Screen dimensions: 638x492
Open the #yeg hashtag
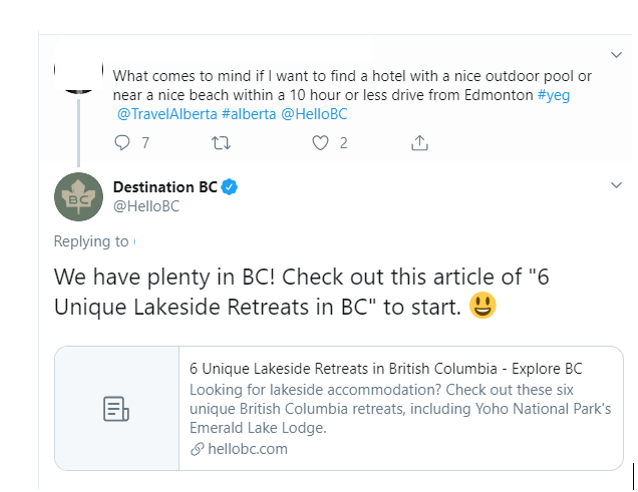click(x=555, y=94)
